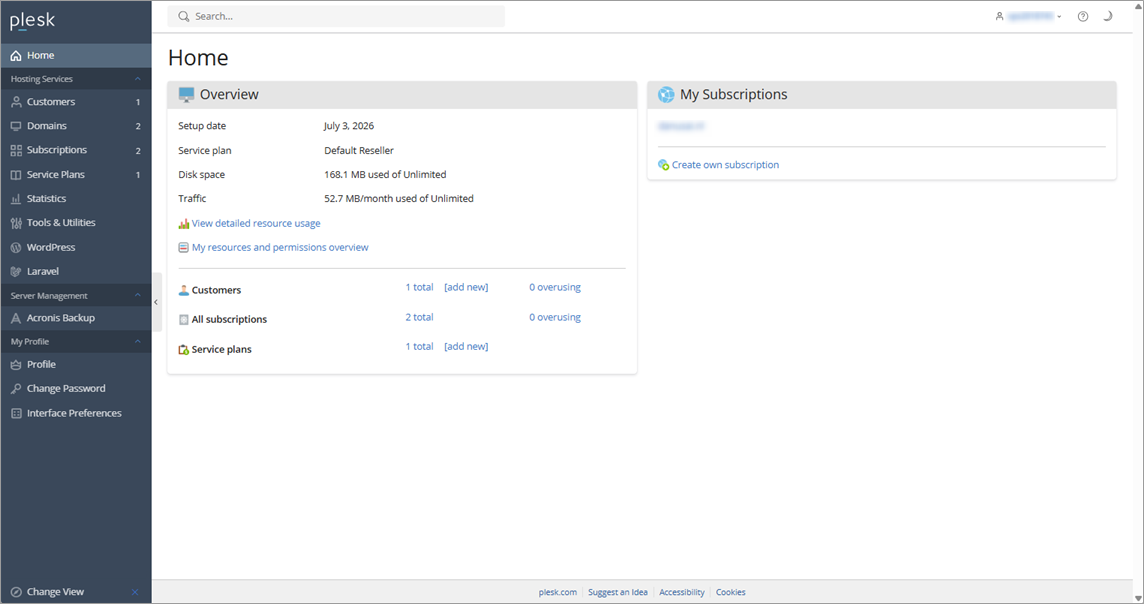The width and height of the screenshot is (1144, 604).
Task: Click Customers 1 total link
Action: [x=420, y=287]
